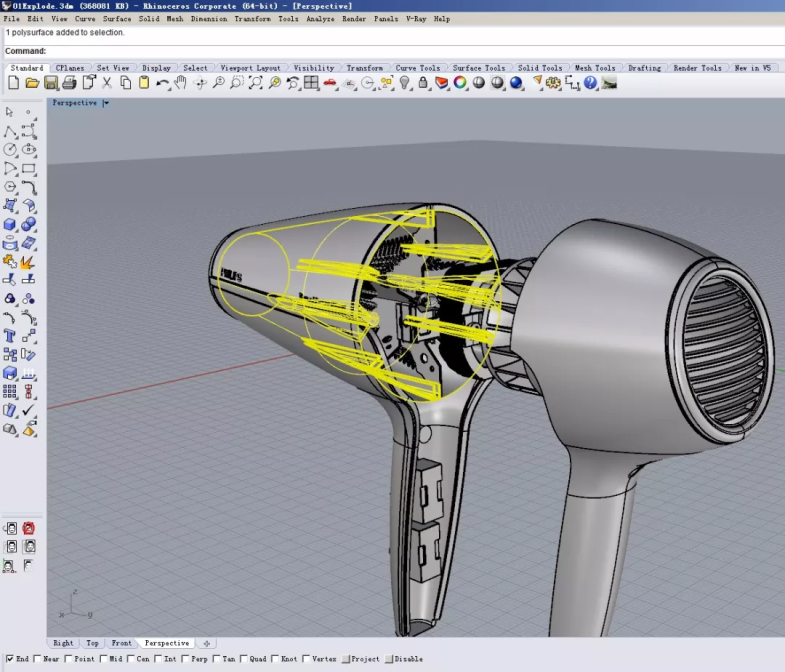Click the Explode tool icon
The image size is (785, 672).
pyautogui.click(x=28, y=262)
